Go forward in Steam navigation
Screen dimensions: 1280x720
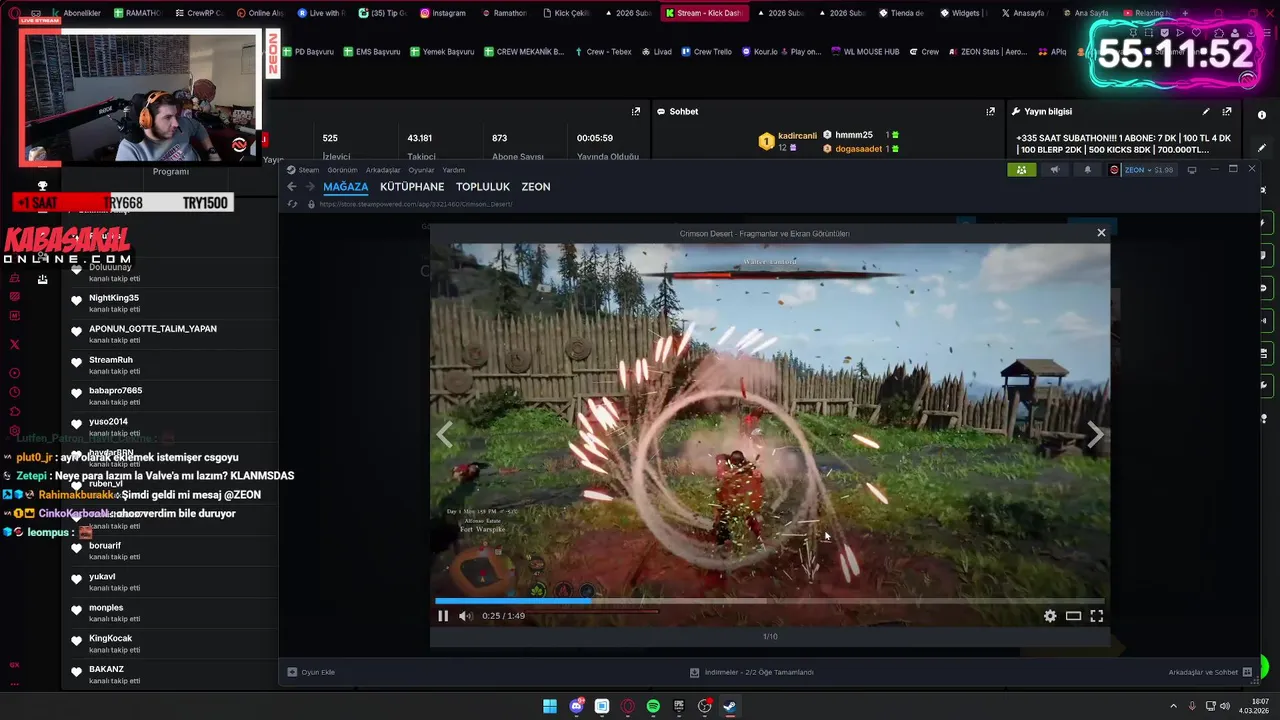(310, 187)
